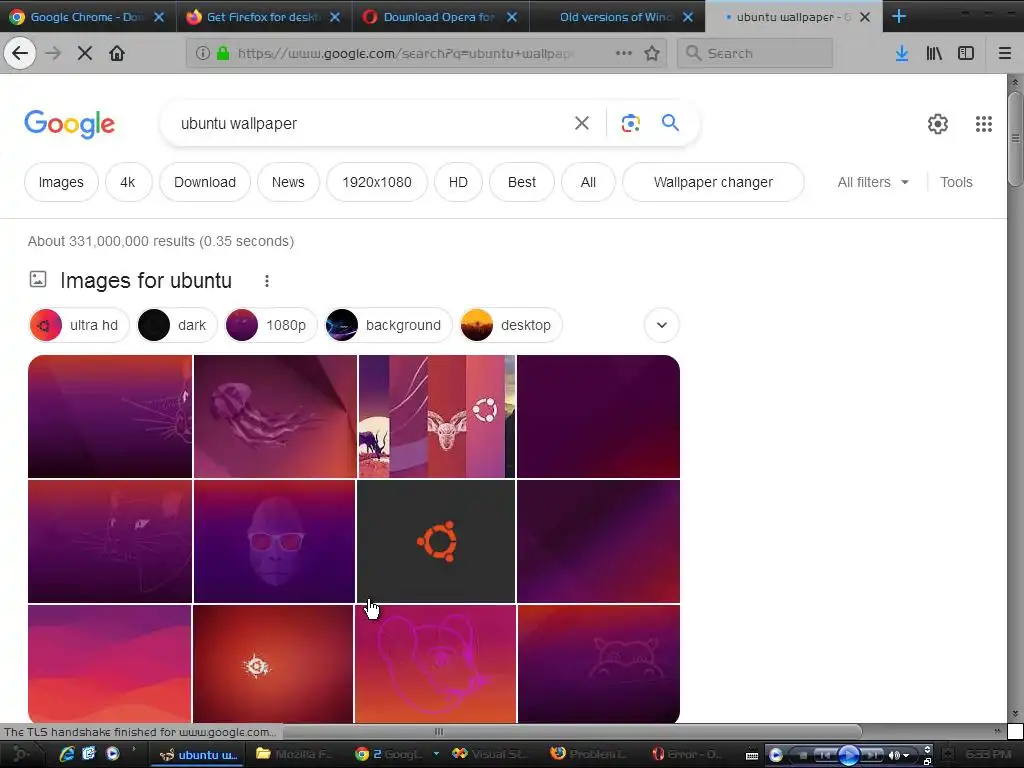Close the ubuntu wallpaper tab

pyautogui.click(x=865, y=17)
